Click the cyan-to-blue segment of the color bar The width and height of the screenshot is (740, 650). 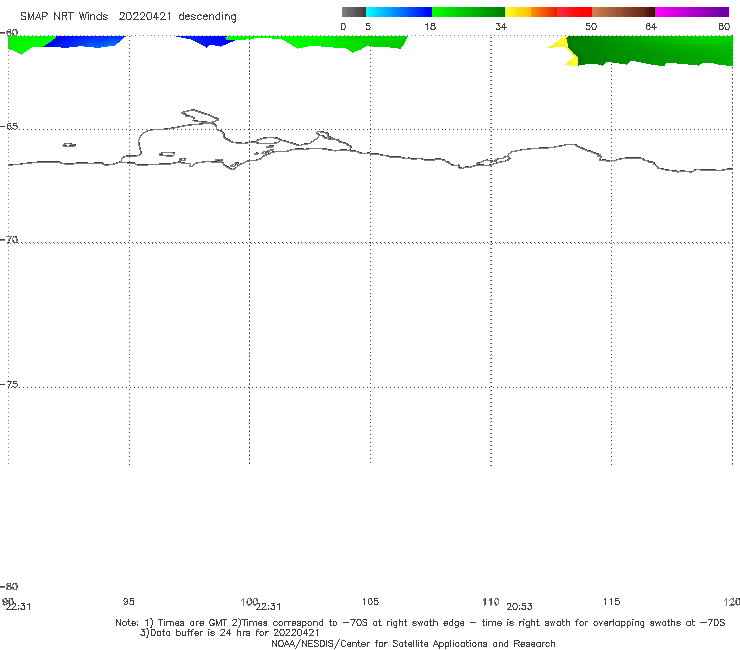(x=398, y=12)
